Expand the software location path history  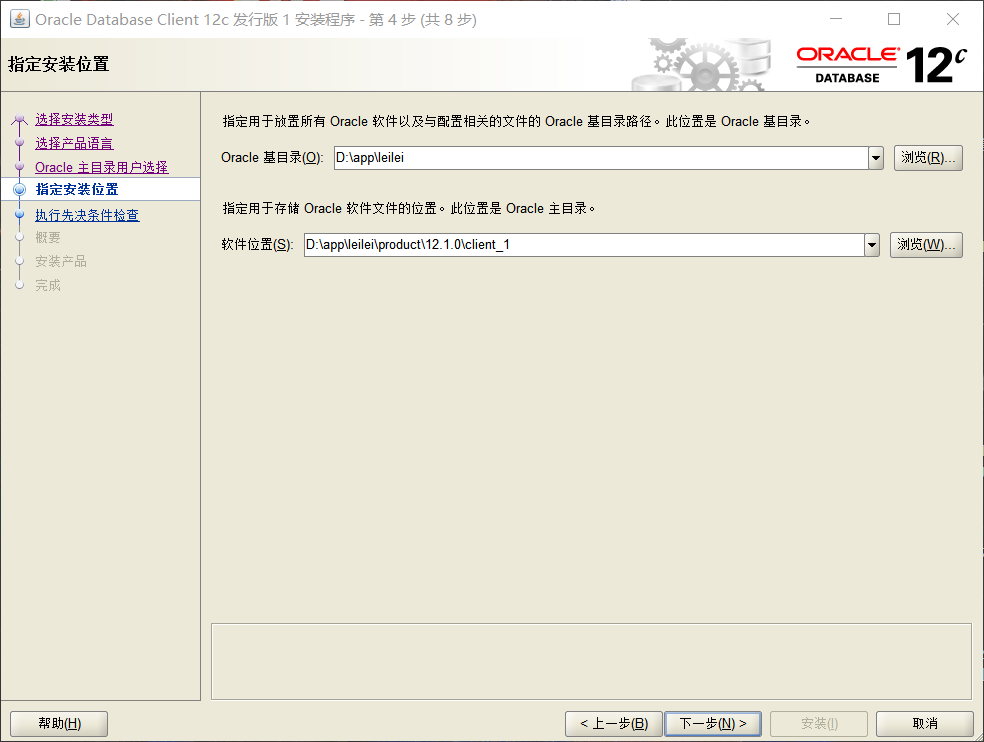pyautogui.click(x=874, y=244)
